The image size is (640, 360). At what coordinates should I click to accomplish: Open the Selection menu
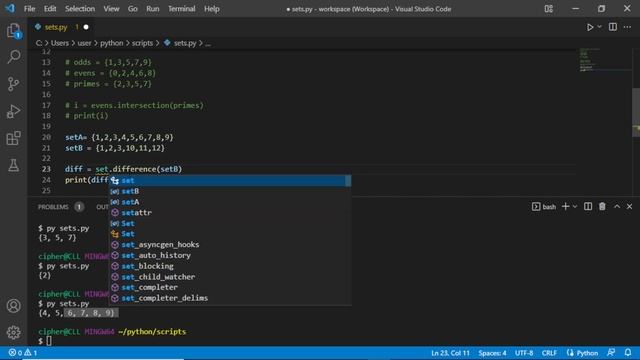(x=80, y=9)
